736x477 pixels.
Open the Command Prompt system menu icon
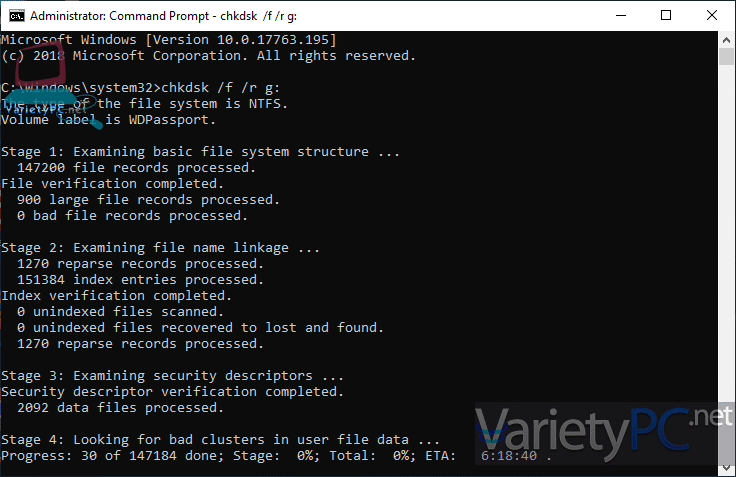pos(16,16)
